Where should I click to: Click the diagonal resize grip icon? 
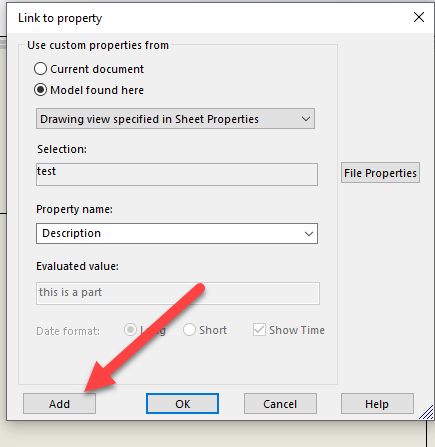(x=426, y=412)
